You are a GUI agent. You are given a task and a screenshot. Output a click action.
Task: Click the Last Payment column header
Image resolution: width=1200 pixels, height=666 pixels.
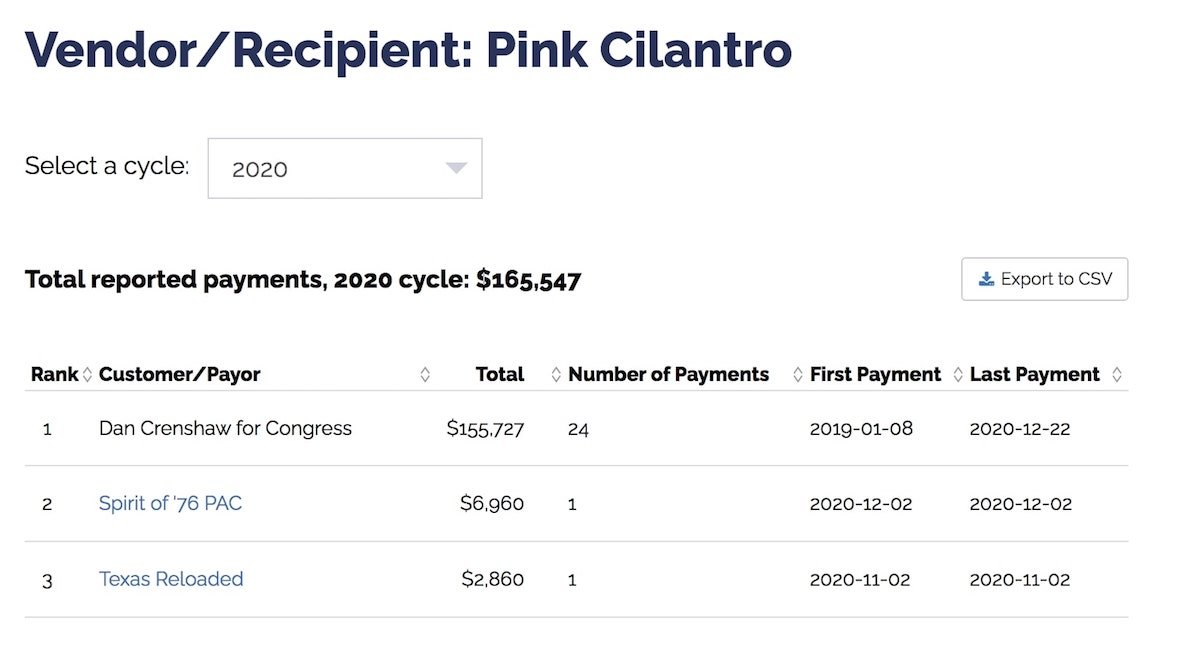(1035, 375)
